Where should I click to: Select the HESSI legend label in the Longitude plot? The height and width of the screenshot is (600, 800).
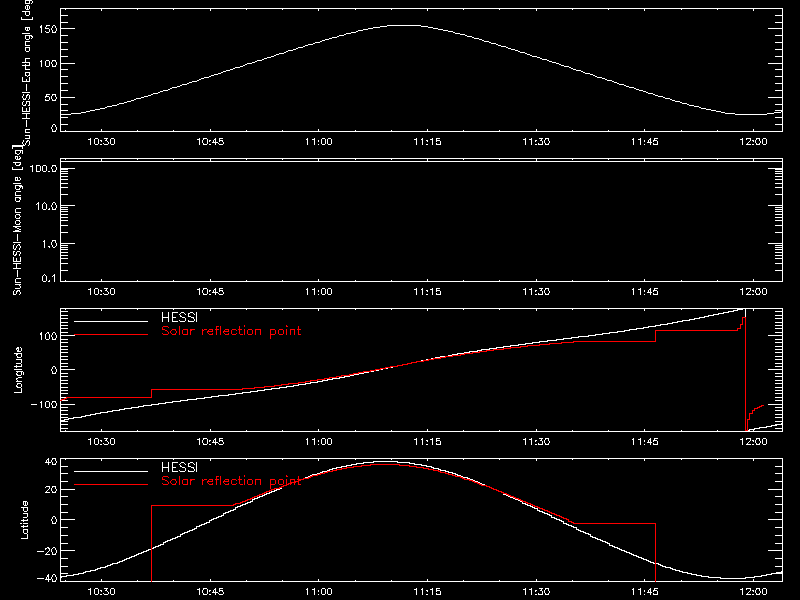[x=179, y=317]
